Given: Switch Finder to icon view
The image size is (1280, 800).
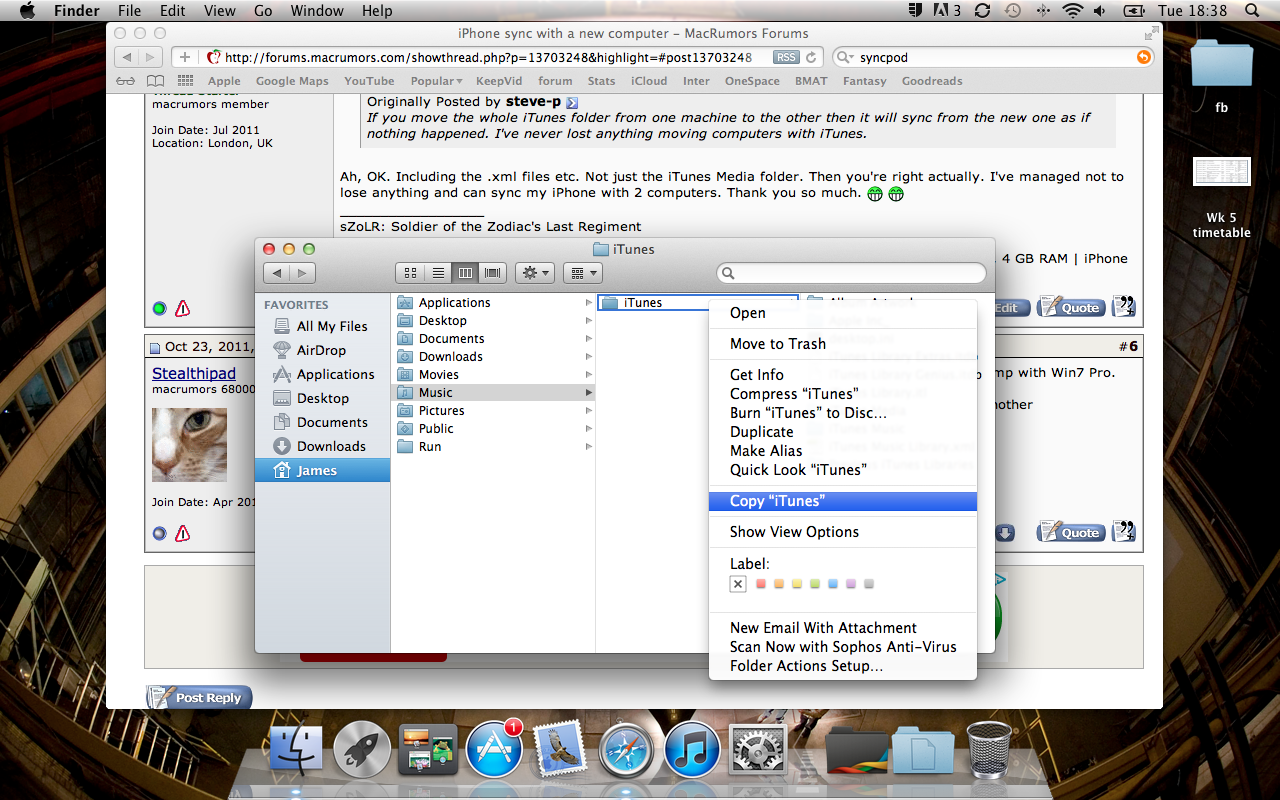Looking at the screenshot, I should pyautogui.click(x=410, y=272).
